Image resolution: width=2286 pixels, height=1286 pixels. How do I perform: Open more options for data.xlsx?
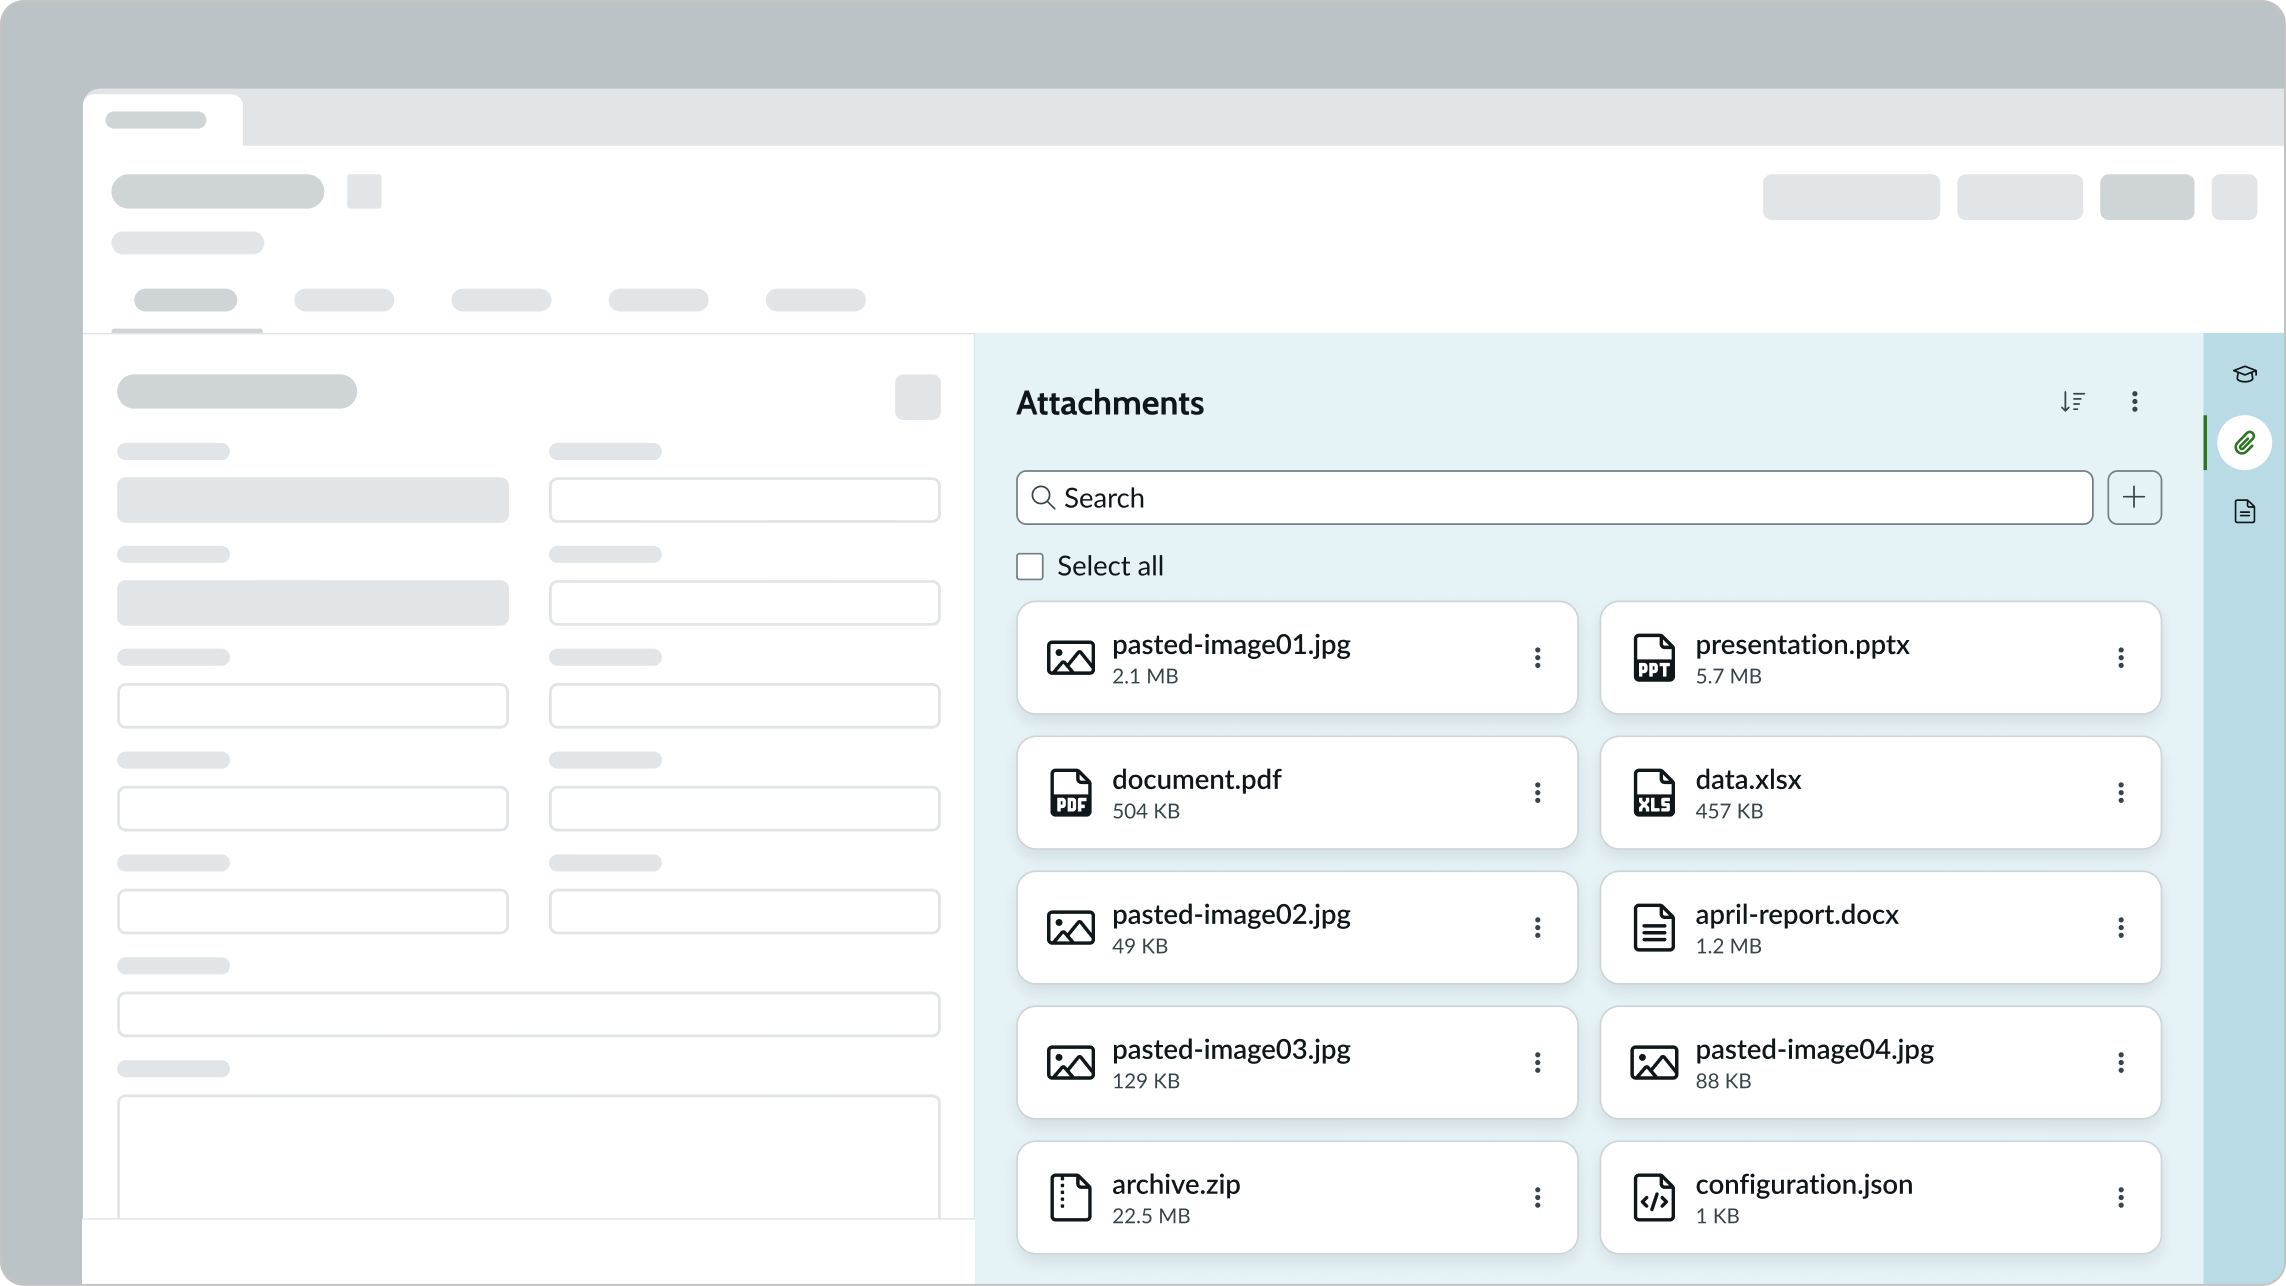pyautogui.click(x=2120, y=793)
